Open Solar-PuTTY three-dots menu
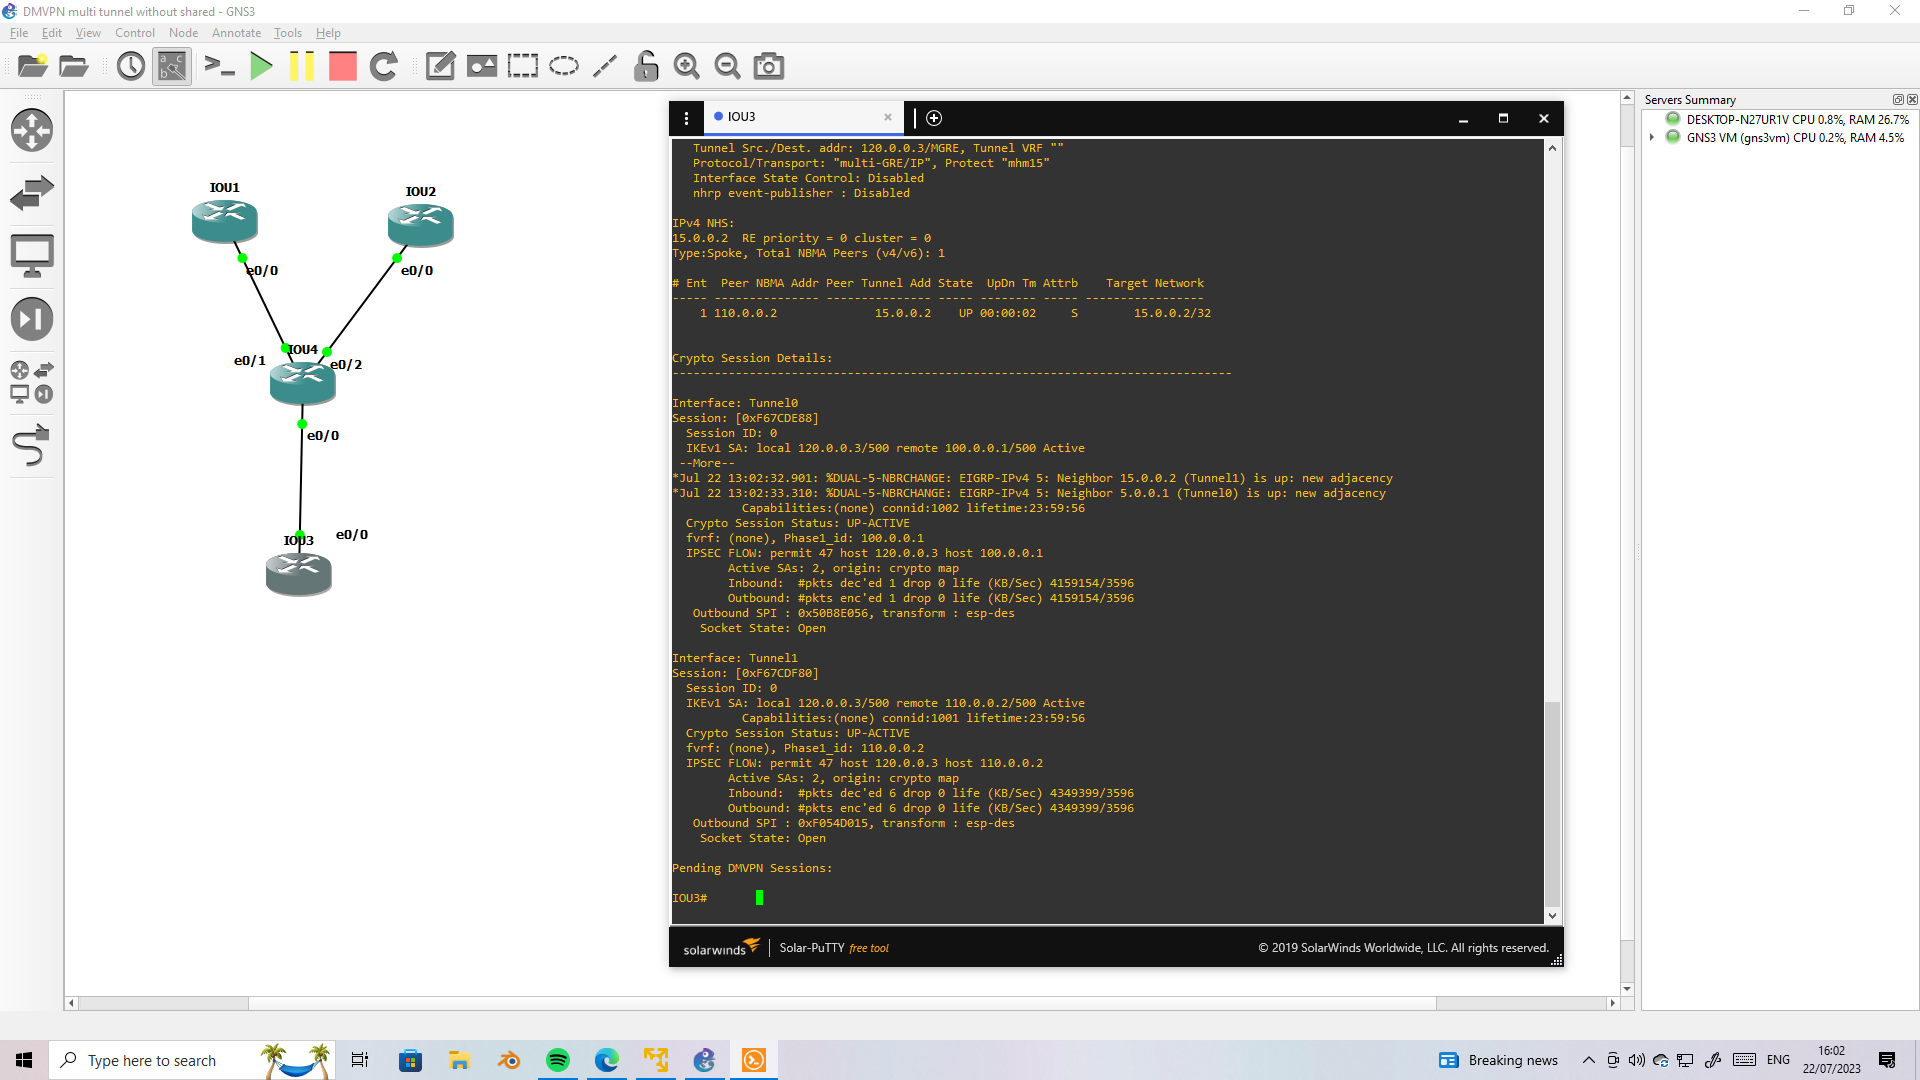This screenshot has height=1080, width=1920. click(x=686, y=118)
